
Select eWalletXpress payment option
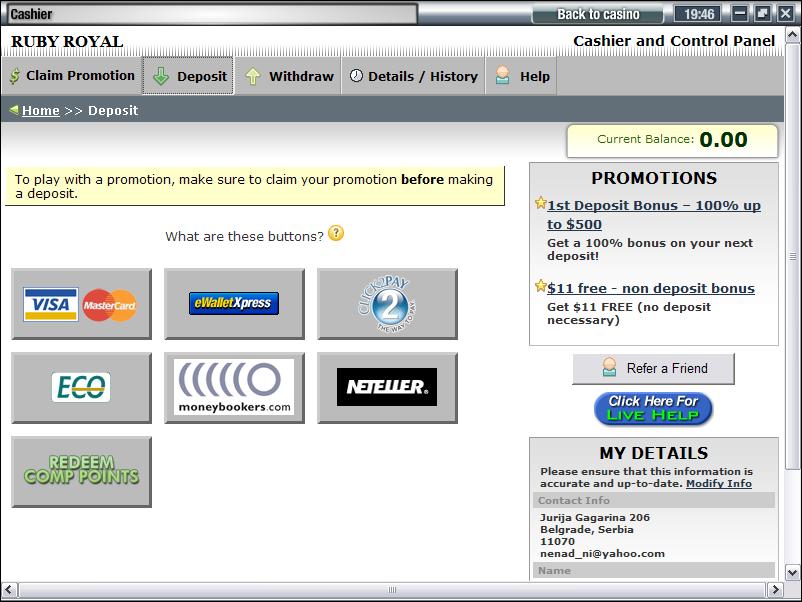(x=234, y=304)
